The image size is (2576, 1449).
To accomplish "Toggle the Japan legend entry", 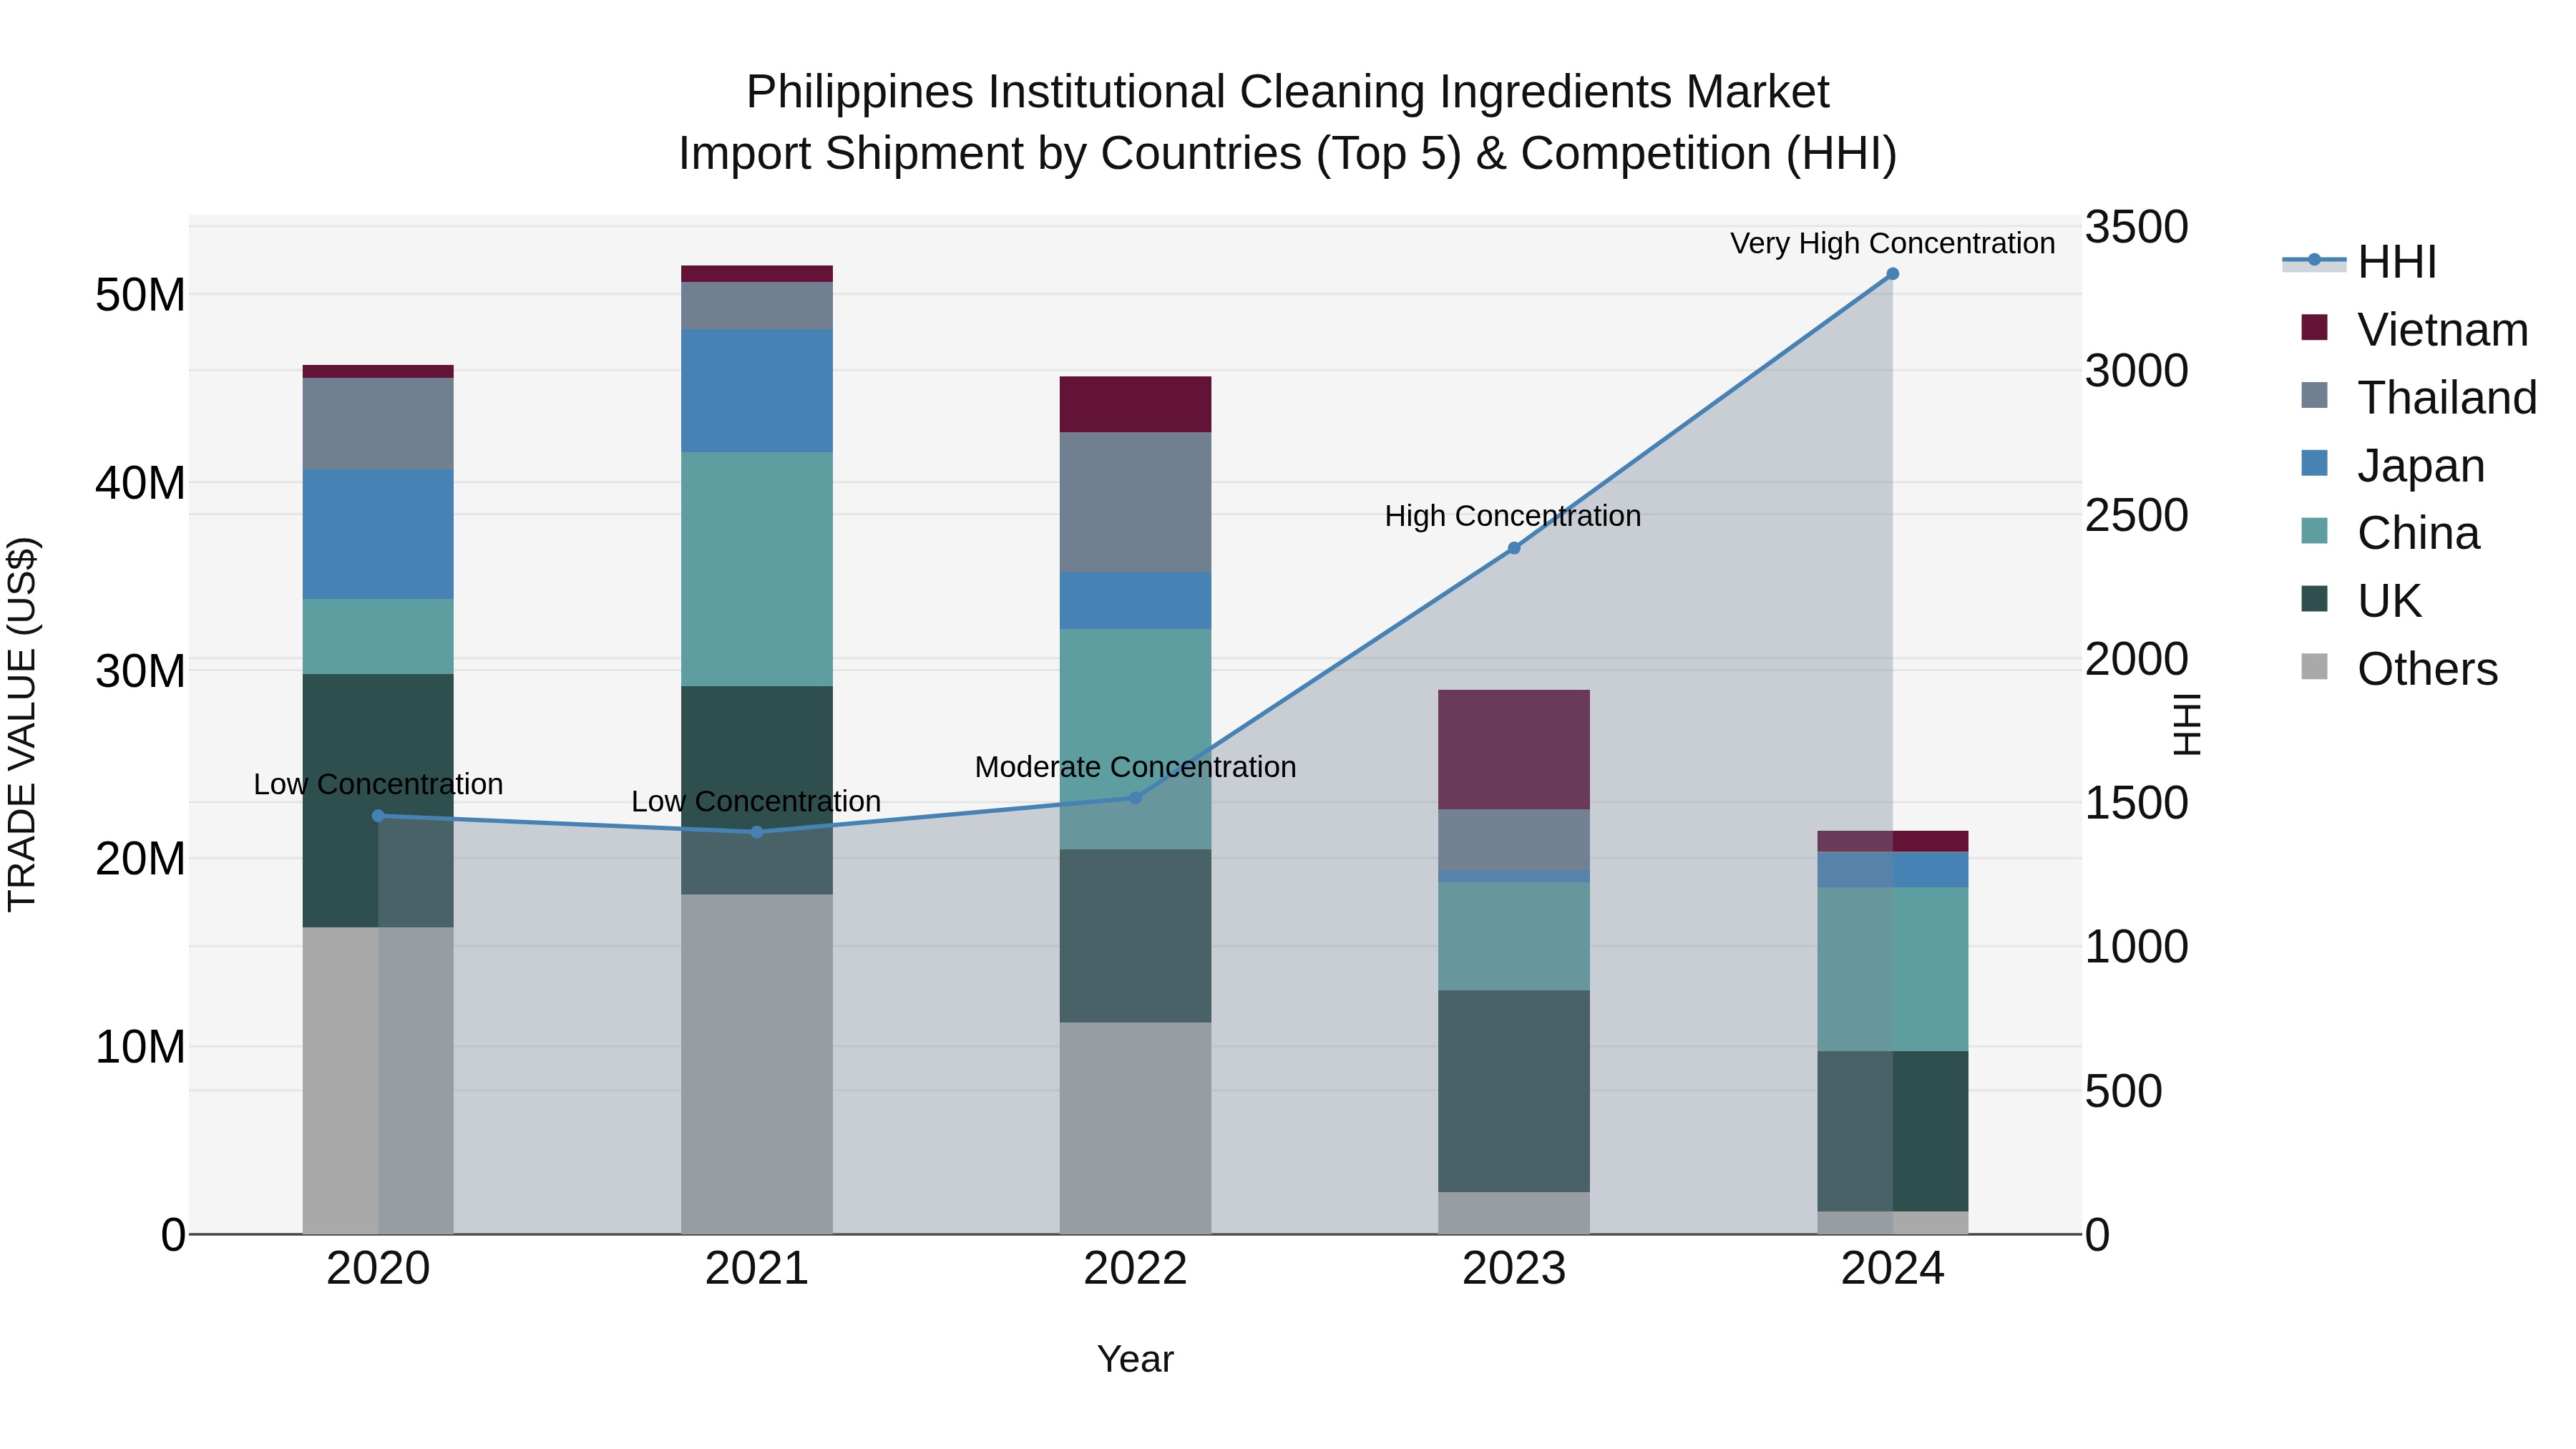I will click(2392, 466).
